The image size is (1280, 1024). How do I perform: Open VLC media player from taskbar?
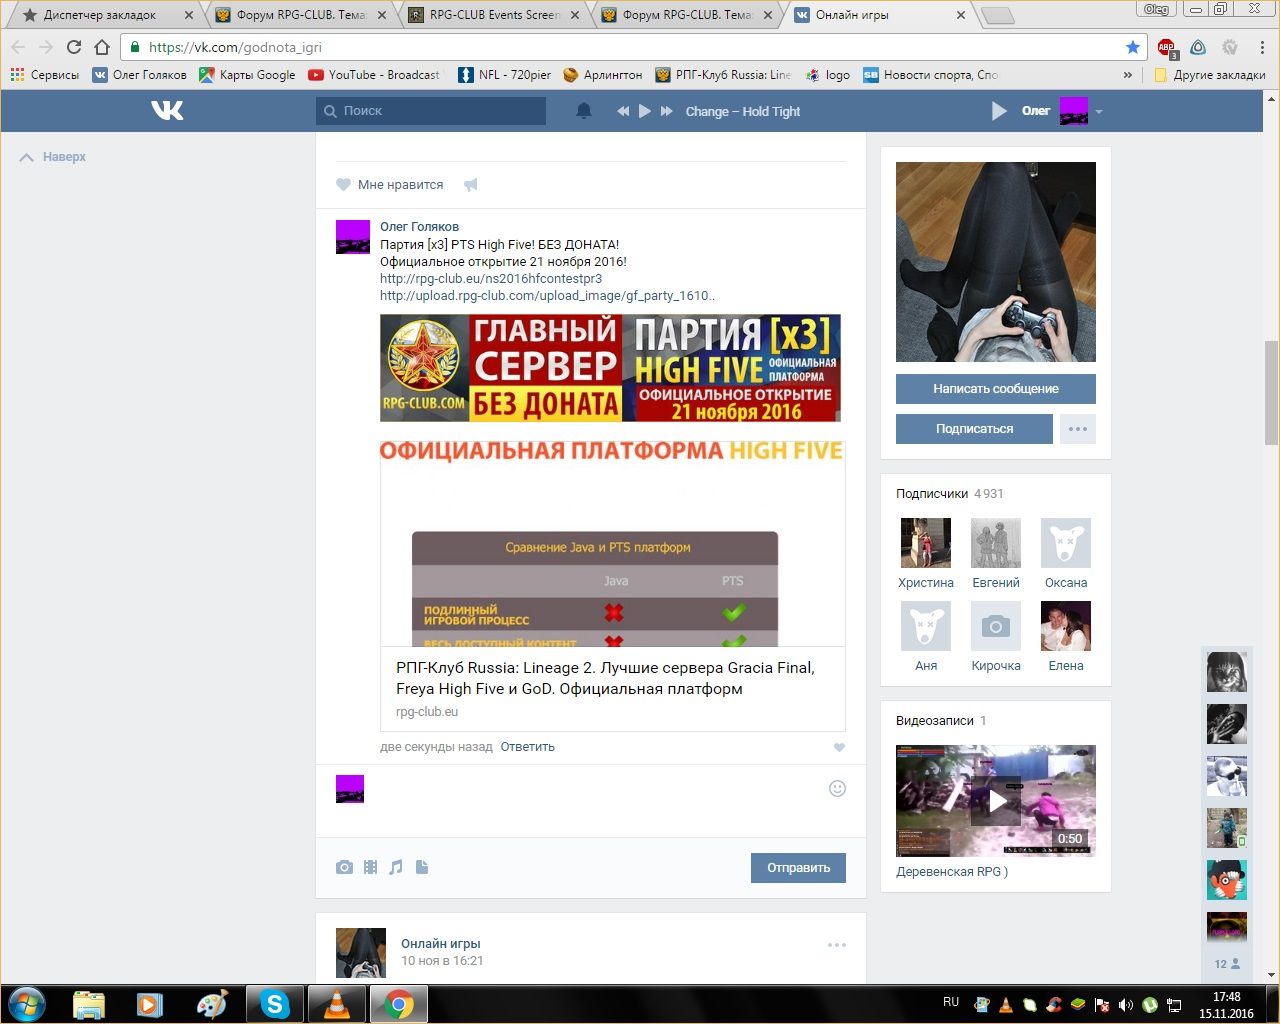click(336, 1003)
